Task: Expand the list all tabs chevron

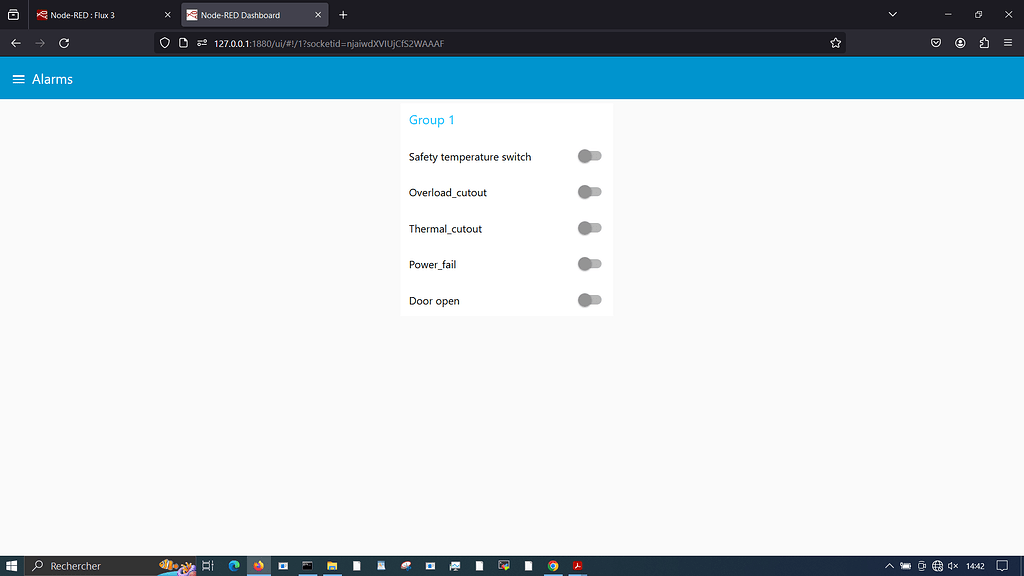Action: tap(893, 14)
